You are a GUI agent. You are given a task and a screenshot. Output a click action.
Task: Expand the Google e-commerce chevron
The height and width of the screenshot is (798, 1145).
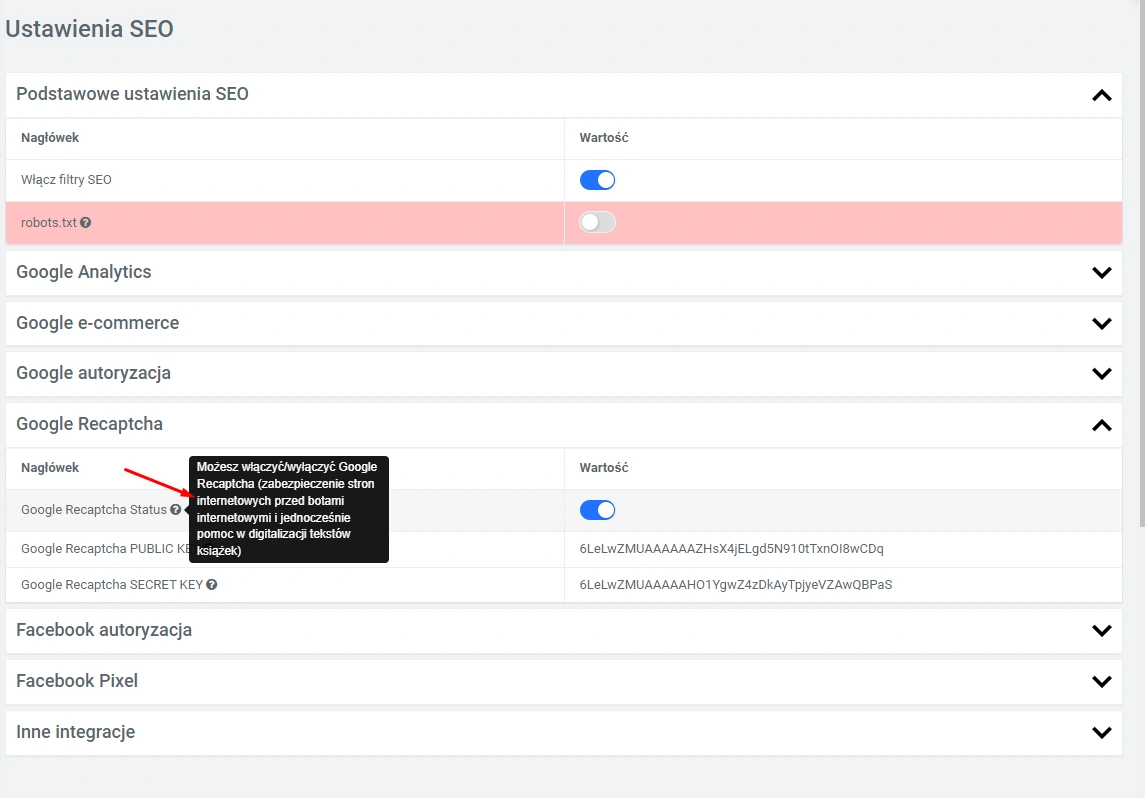coord(1101,324)
